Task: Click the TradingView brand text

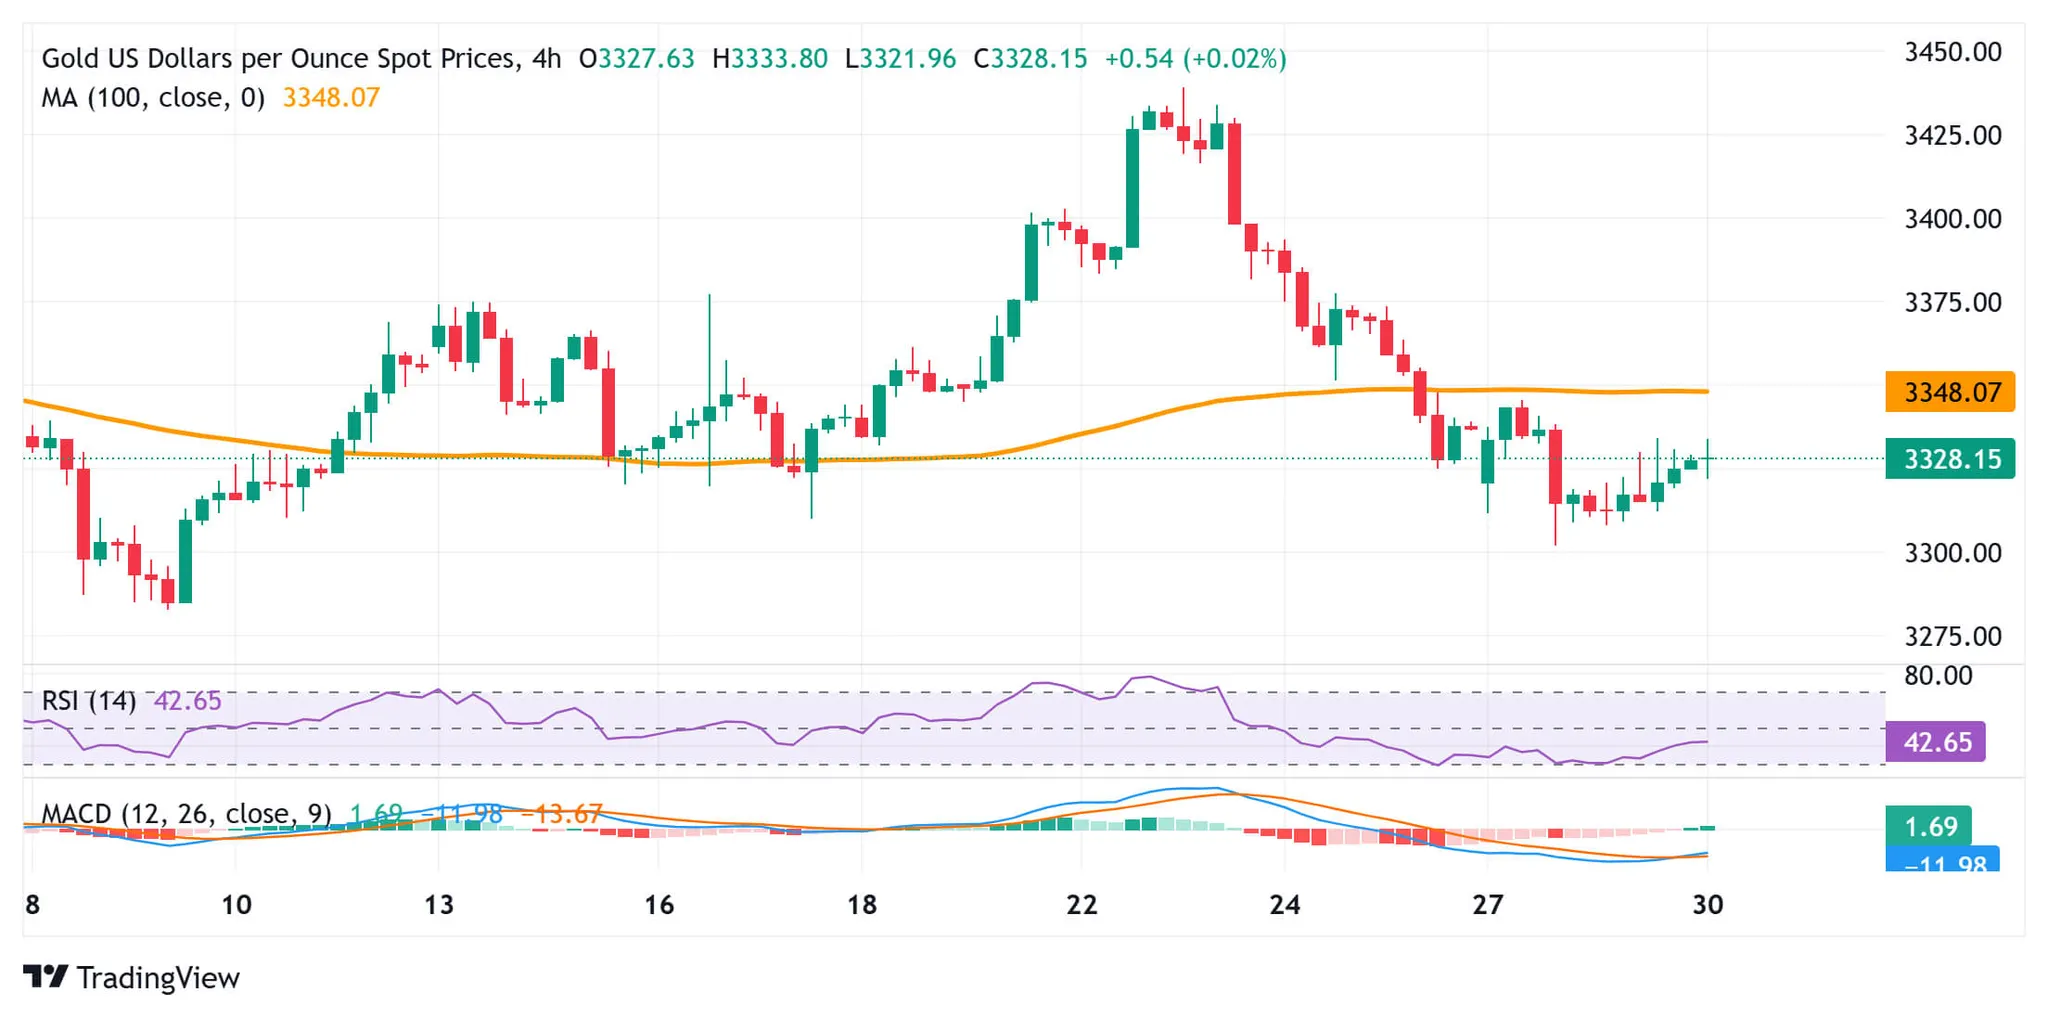Action: pos(158,977)
